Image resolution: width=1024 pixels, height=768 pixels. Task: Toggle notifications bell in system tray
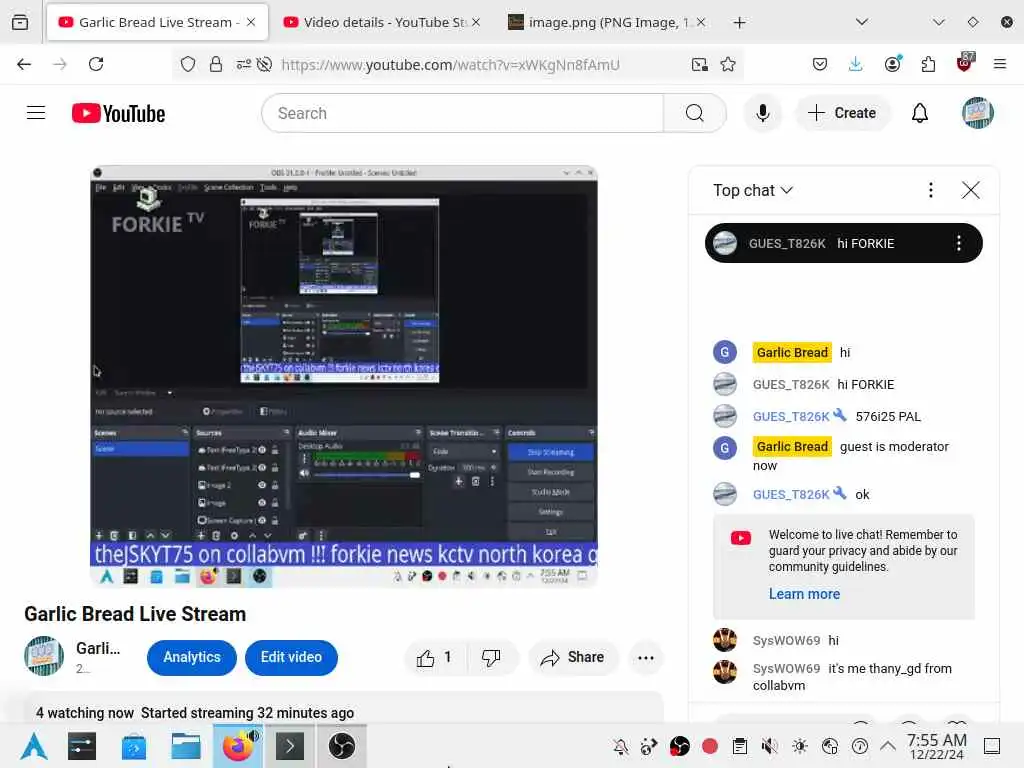click(x=620, y=745)
